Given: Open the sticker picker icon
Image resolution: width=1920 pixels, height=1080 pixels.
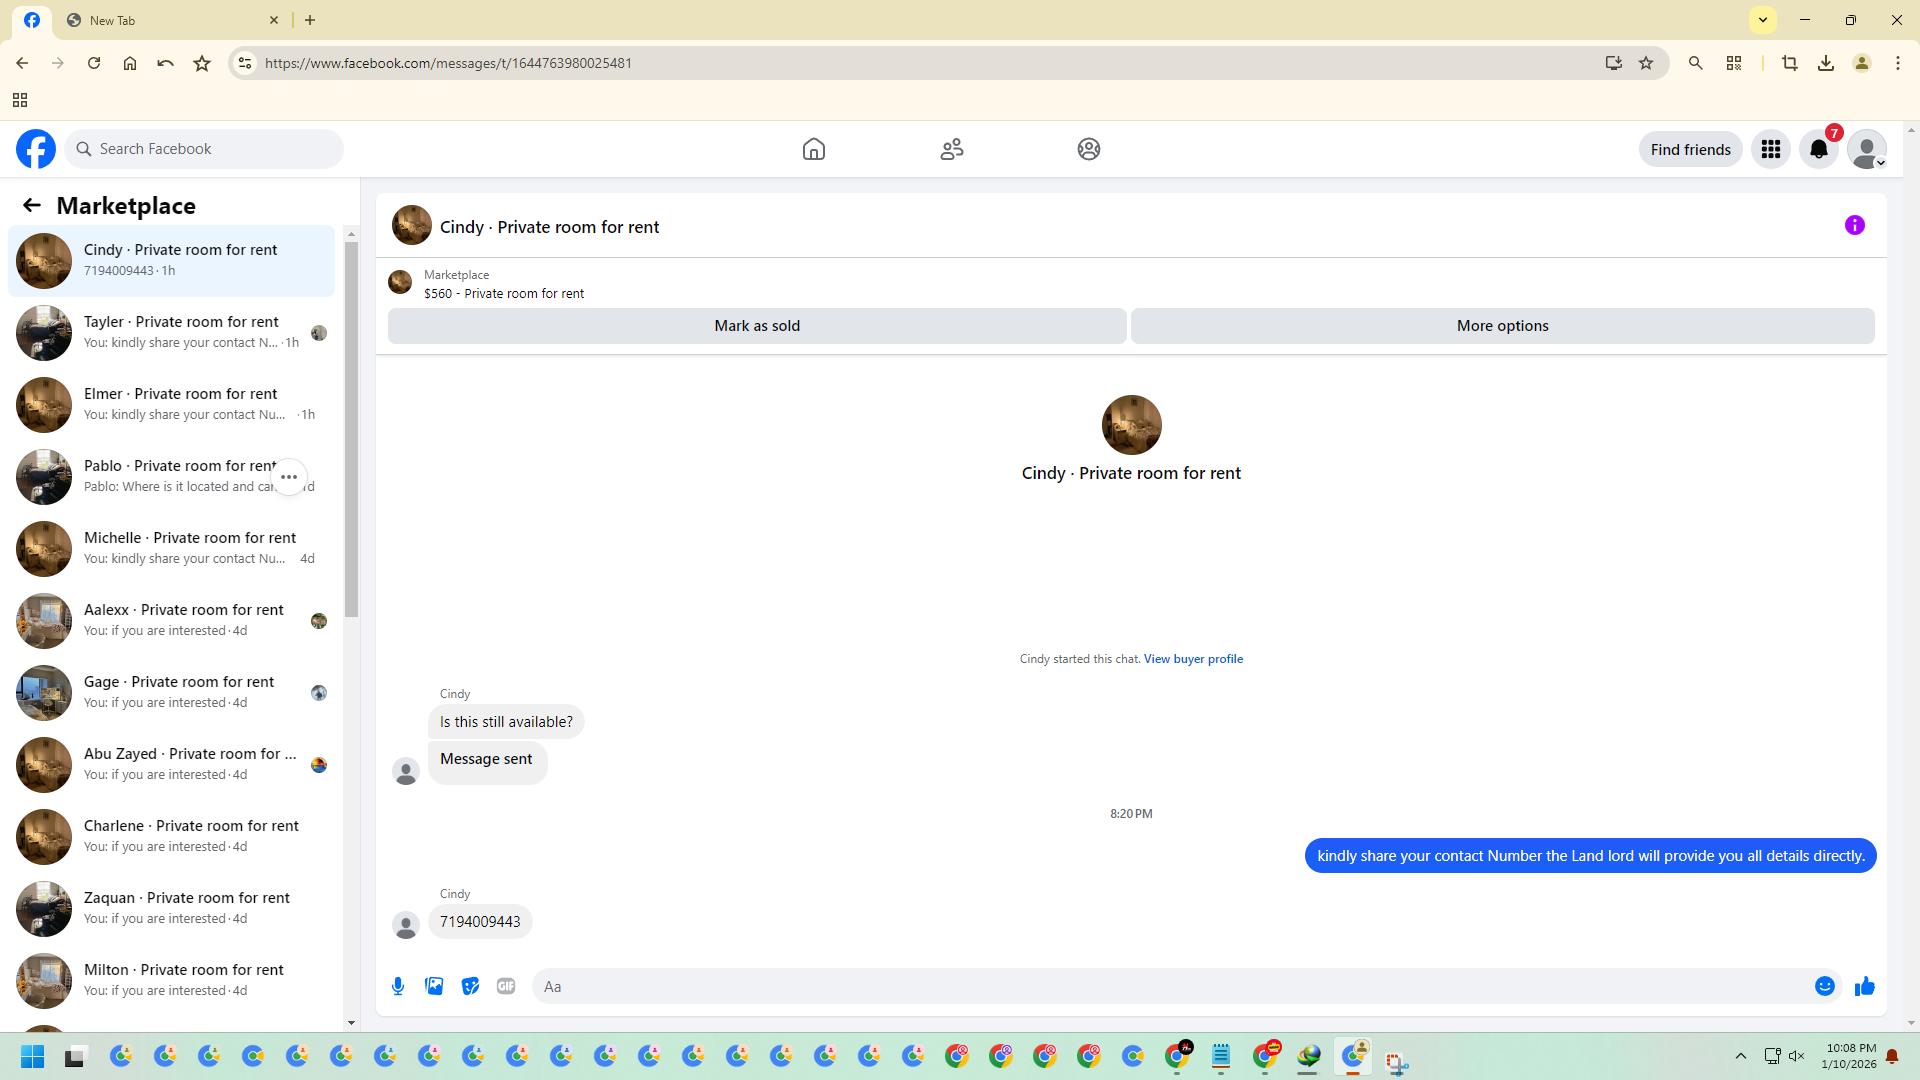Looking at the screenshot, I should [470, 986].
